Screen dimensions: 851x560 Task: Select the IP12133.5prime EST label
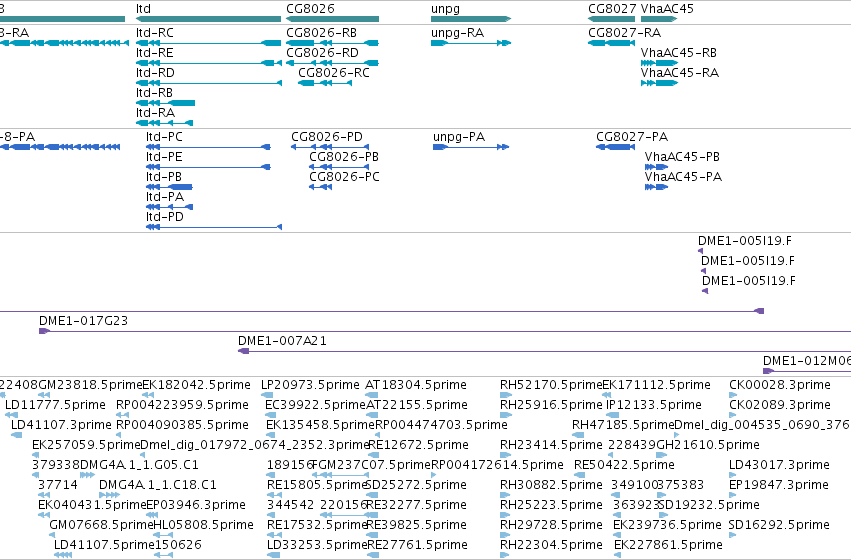click(x=653, y=405)
